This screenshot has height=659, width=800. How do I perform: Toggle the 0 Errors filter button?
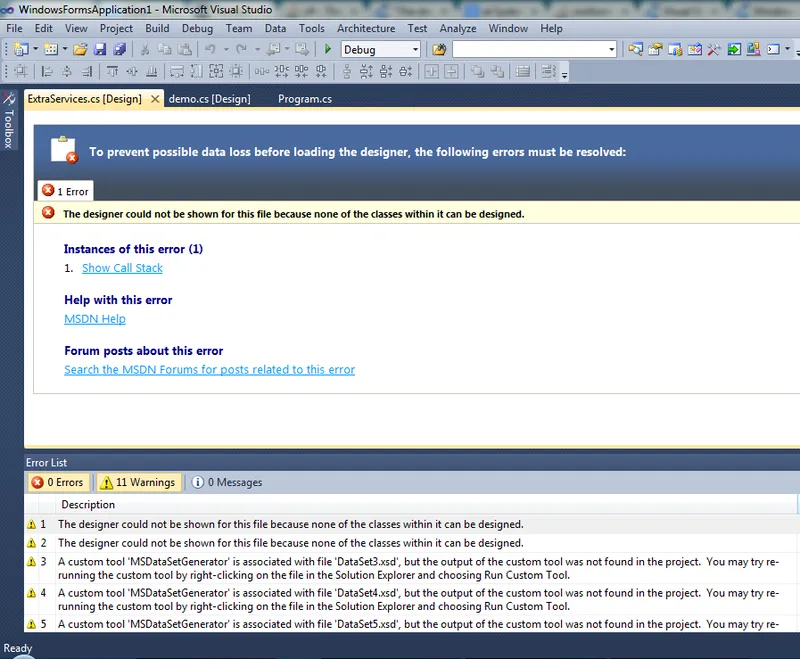pyautogui.click(x=58, y=482)
